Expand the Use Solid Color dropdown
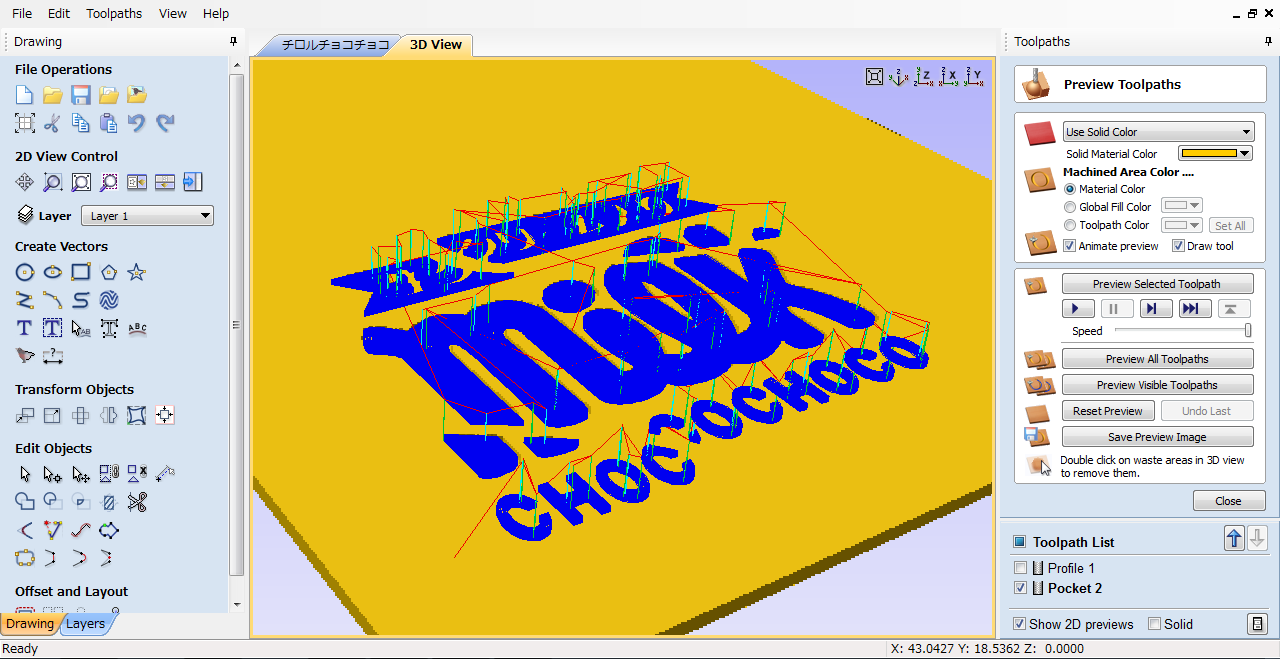 tap(1158, 132)
